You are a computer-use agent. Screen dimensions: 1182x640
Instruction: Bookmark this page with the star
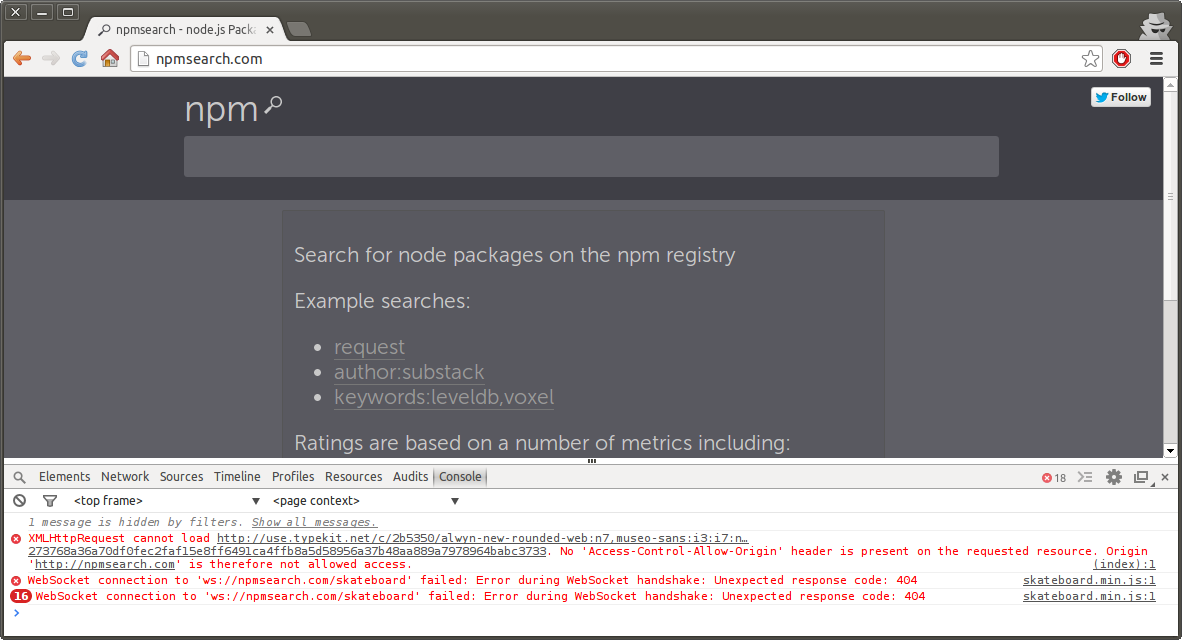[x=1090, y=59]
